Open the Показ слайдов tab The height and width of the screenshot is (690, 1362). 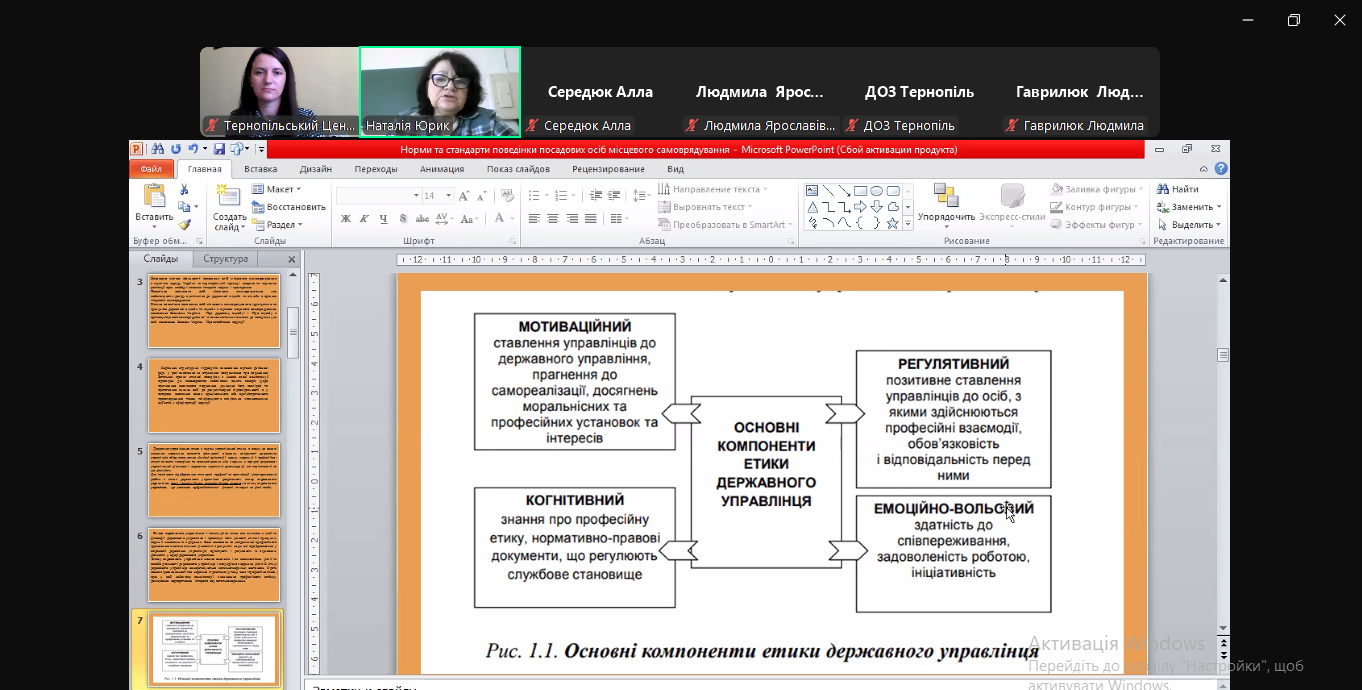[518, 169]
